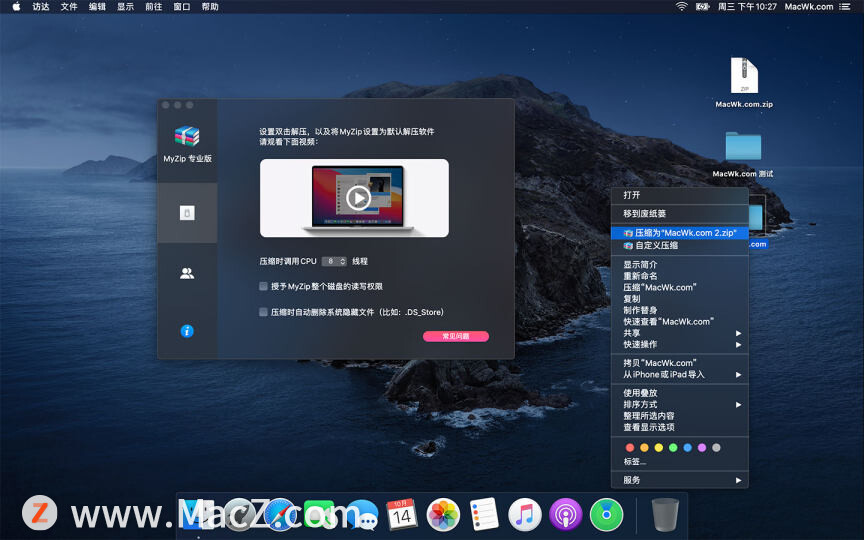The width and height of the screenshot is (864, 540).
Task: Open Photos from the Dock
Action: coord(443,515)
